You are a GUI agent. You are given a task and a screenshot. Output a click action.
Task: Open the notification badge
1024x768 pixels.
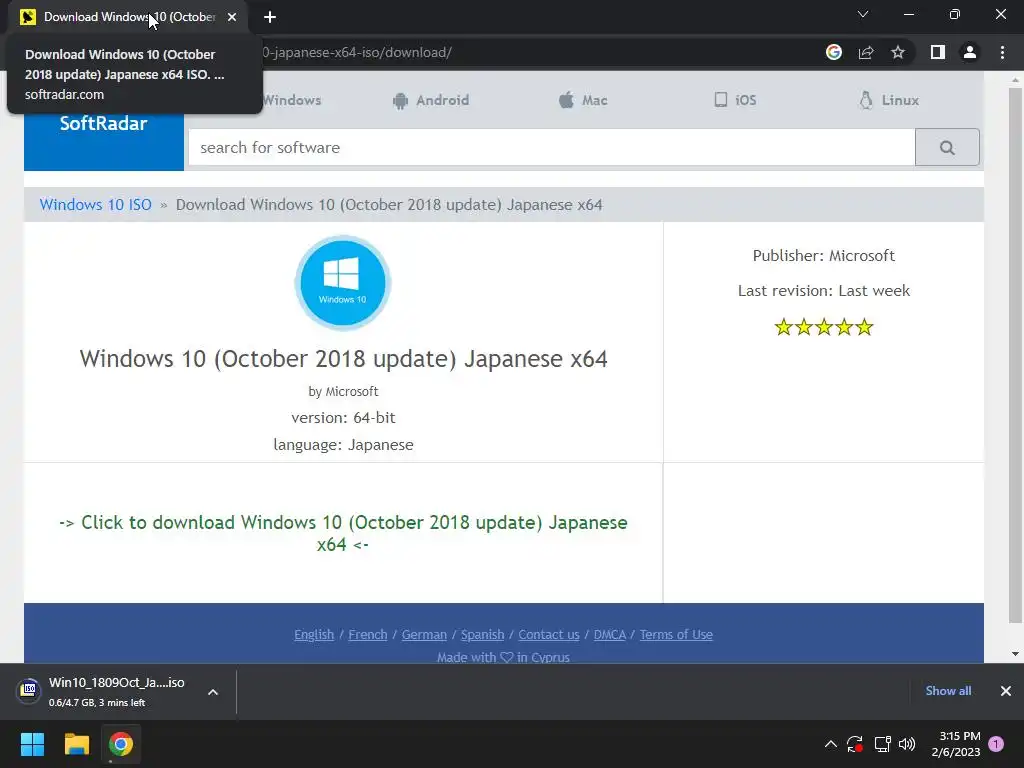point(996,744)
